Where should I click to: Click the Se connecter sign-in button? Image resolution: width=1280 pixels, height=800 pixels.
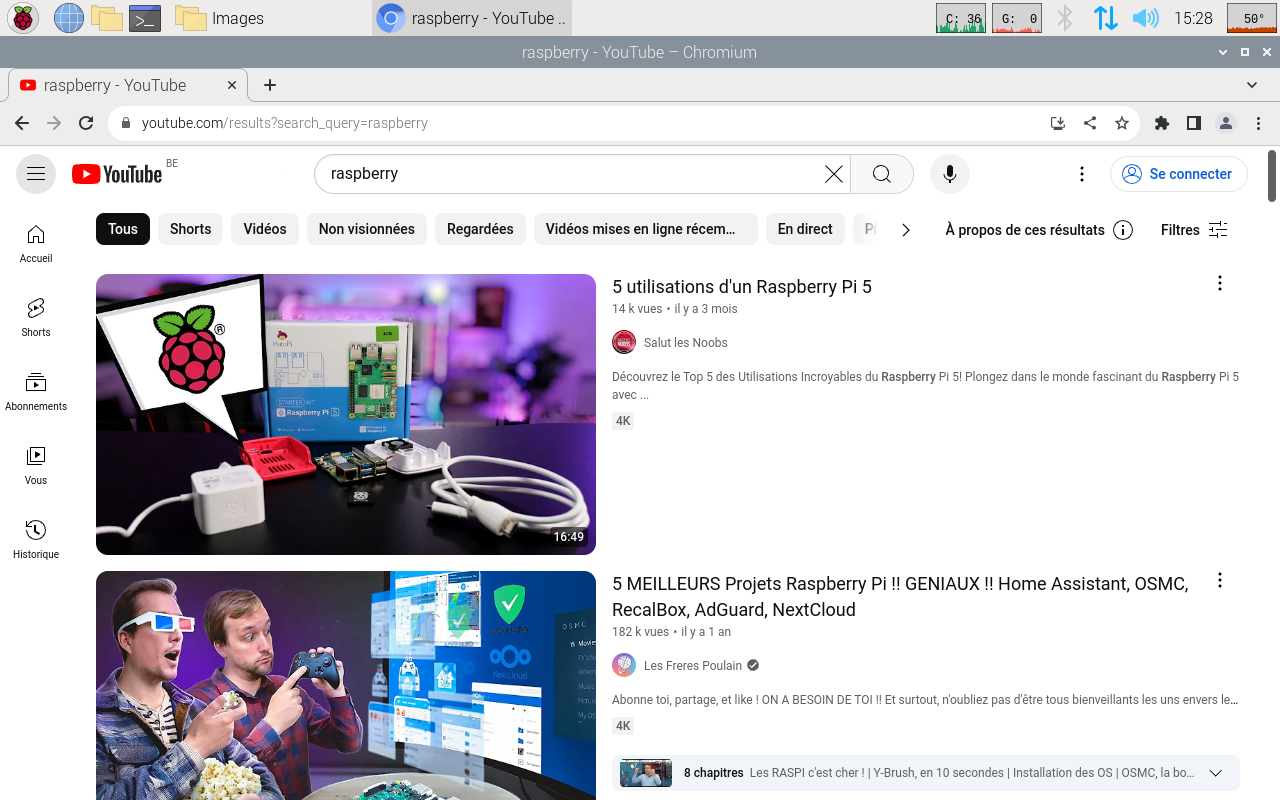tap(1178, 174)
